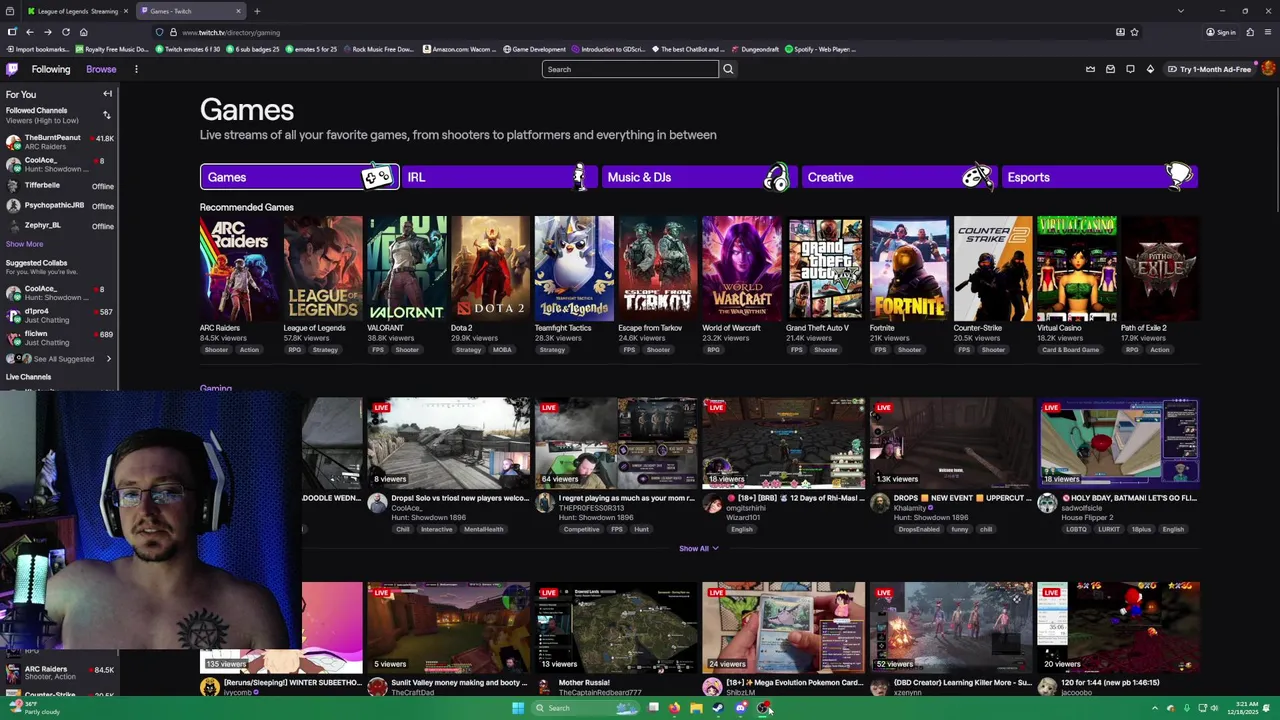Expand Show More followed channels
The height and width of the screenshot is (720, 1280).
(25, 244)
